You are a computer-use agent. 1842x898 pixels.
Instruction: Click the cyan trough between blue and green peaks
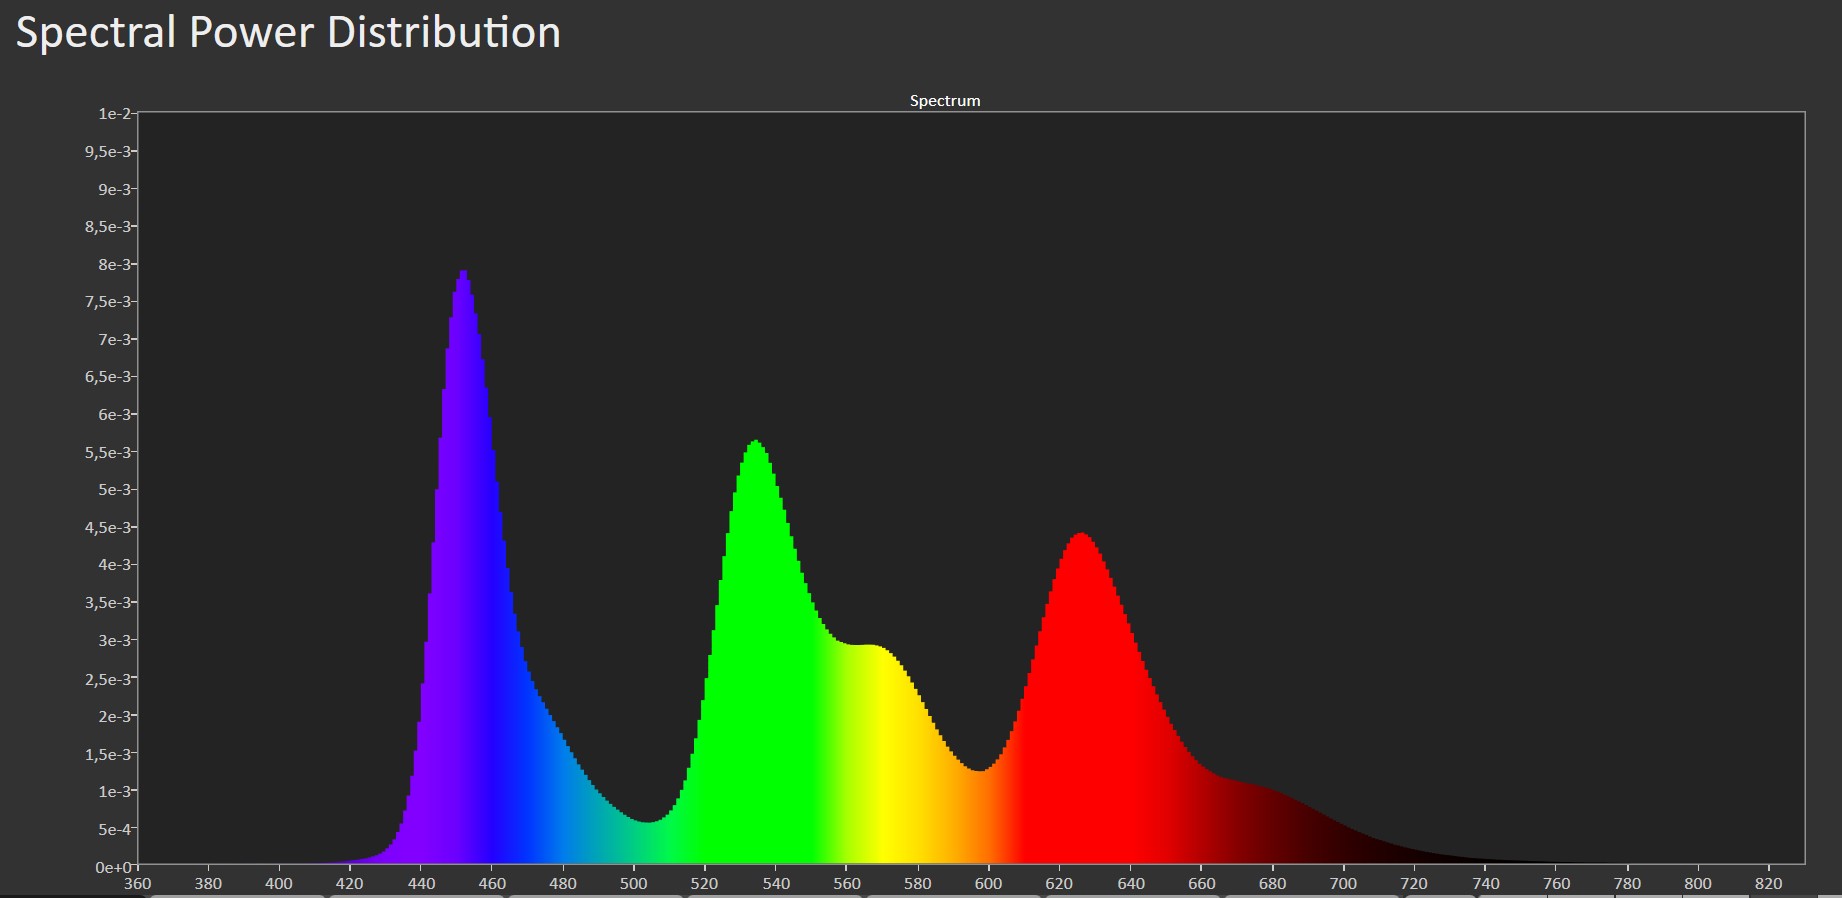pos(648,835)
